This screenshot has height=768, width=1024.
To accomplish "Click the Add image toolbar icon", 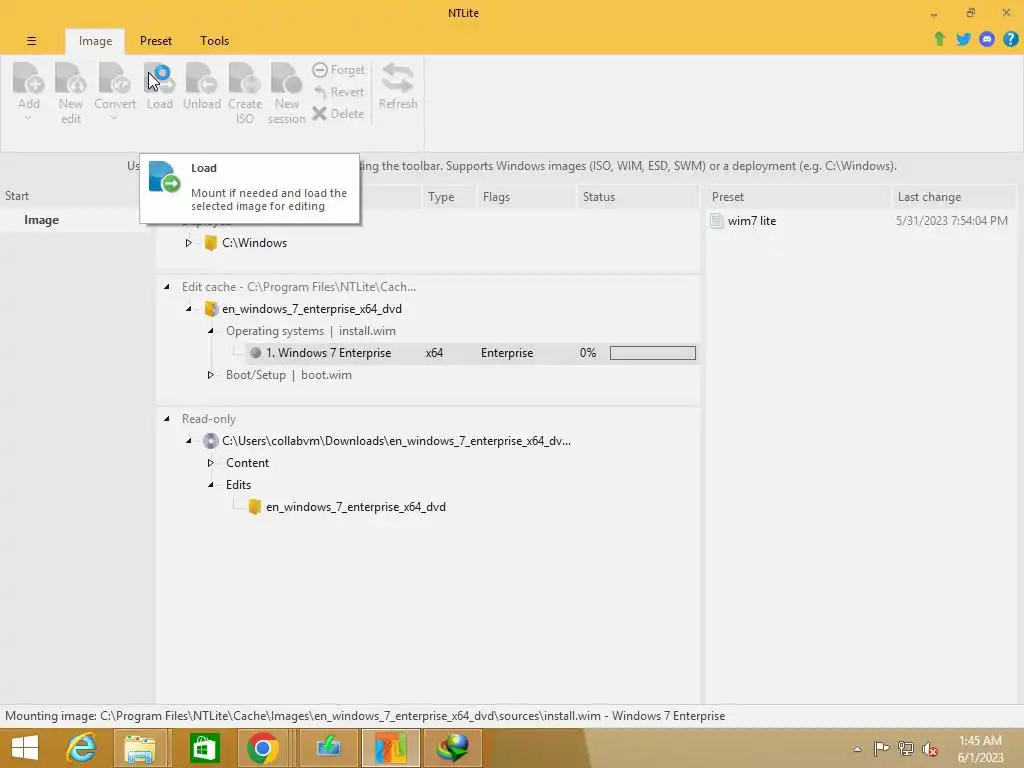I will (29, 80).
